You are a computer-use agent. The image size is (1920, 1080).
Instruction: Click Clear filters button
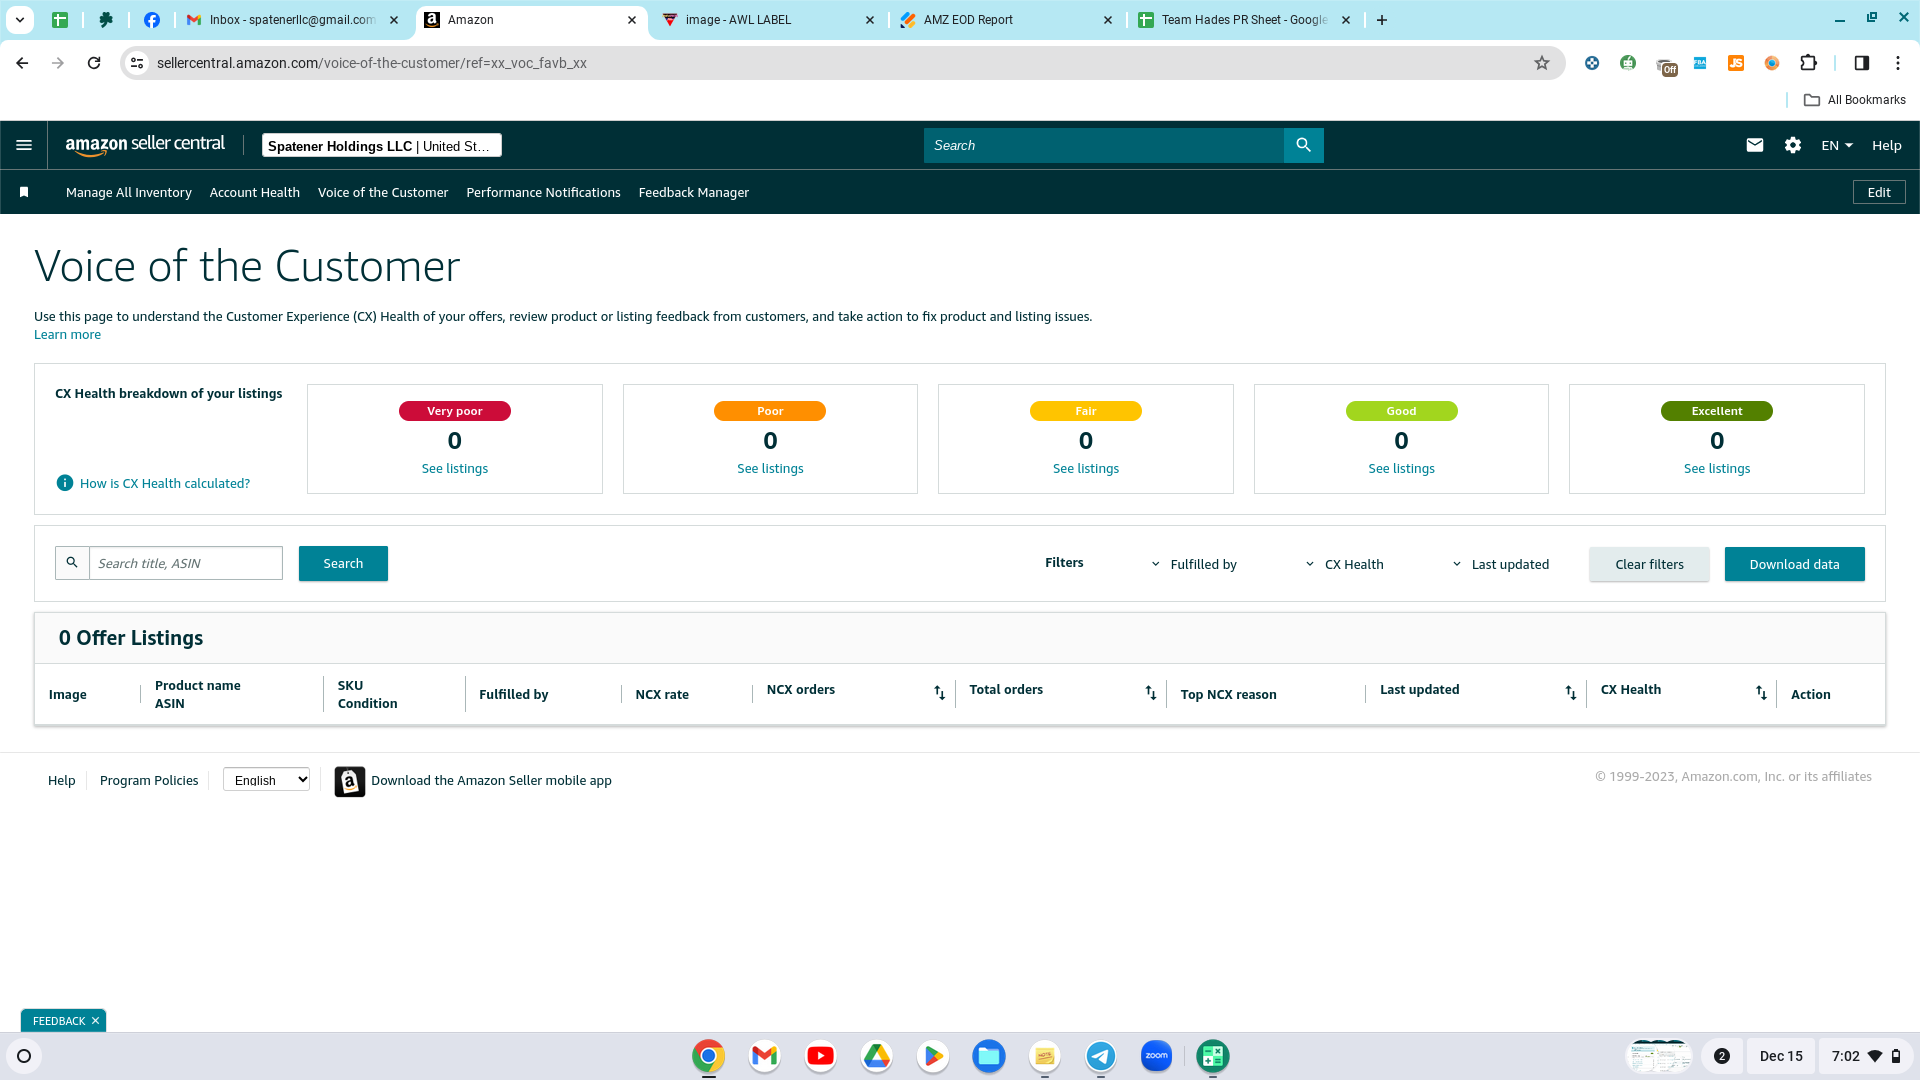1649,564
